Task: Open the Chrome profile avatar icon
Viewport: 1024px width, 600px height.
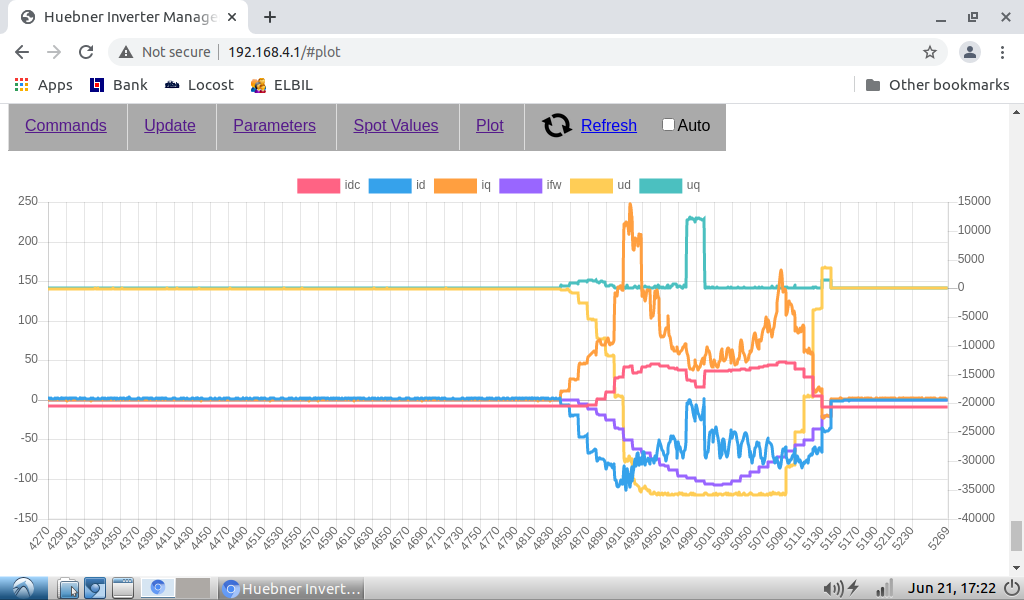Action: [x=969, y=52]
